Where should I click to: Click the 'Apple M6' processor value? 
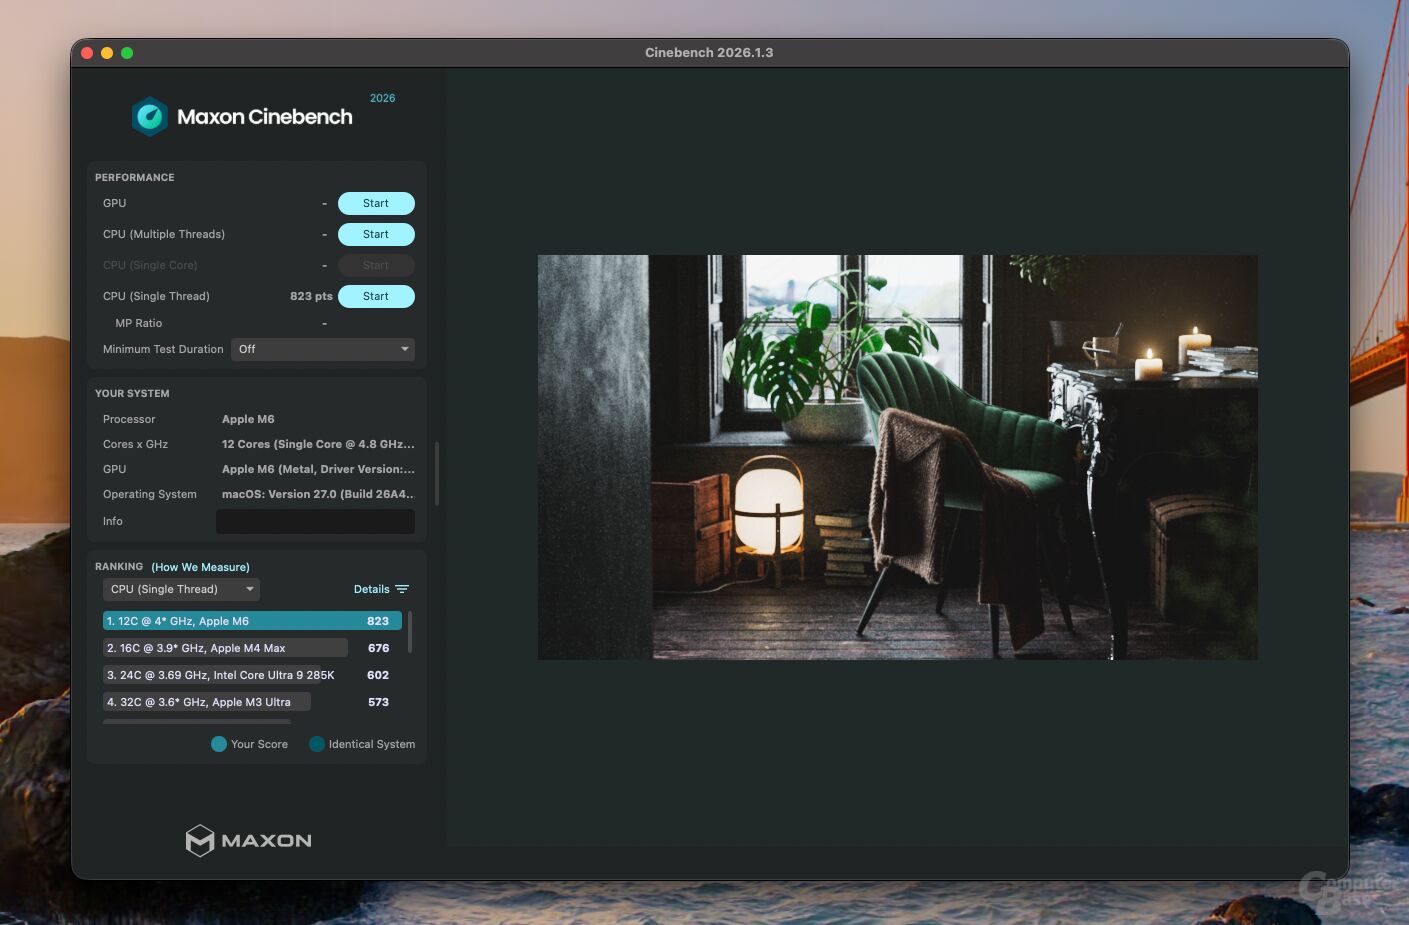coord(248,419)
